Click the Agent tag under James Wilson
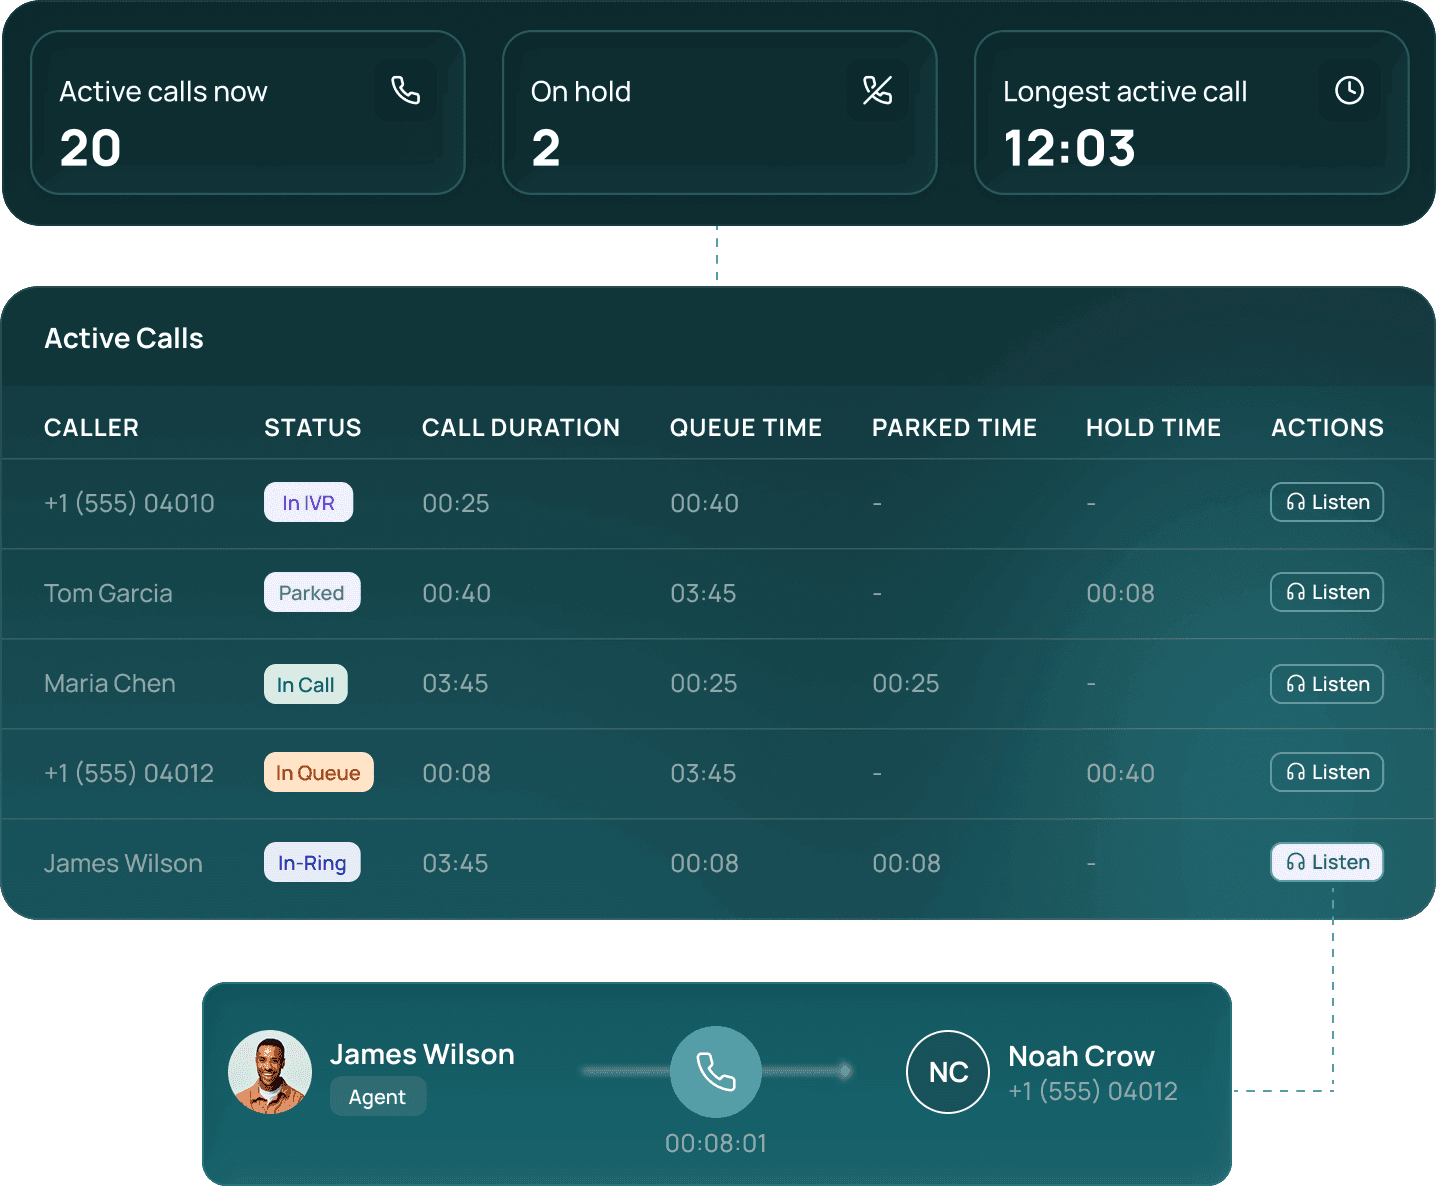 pos(378,1097)
